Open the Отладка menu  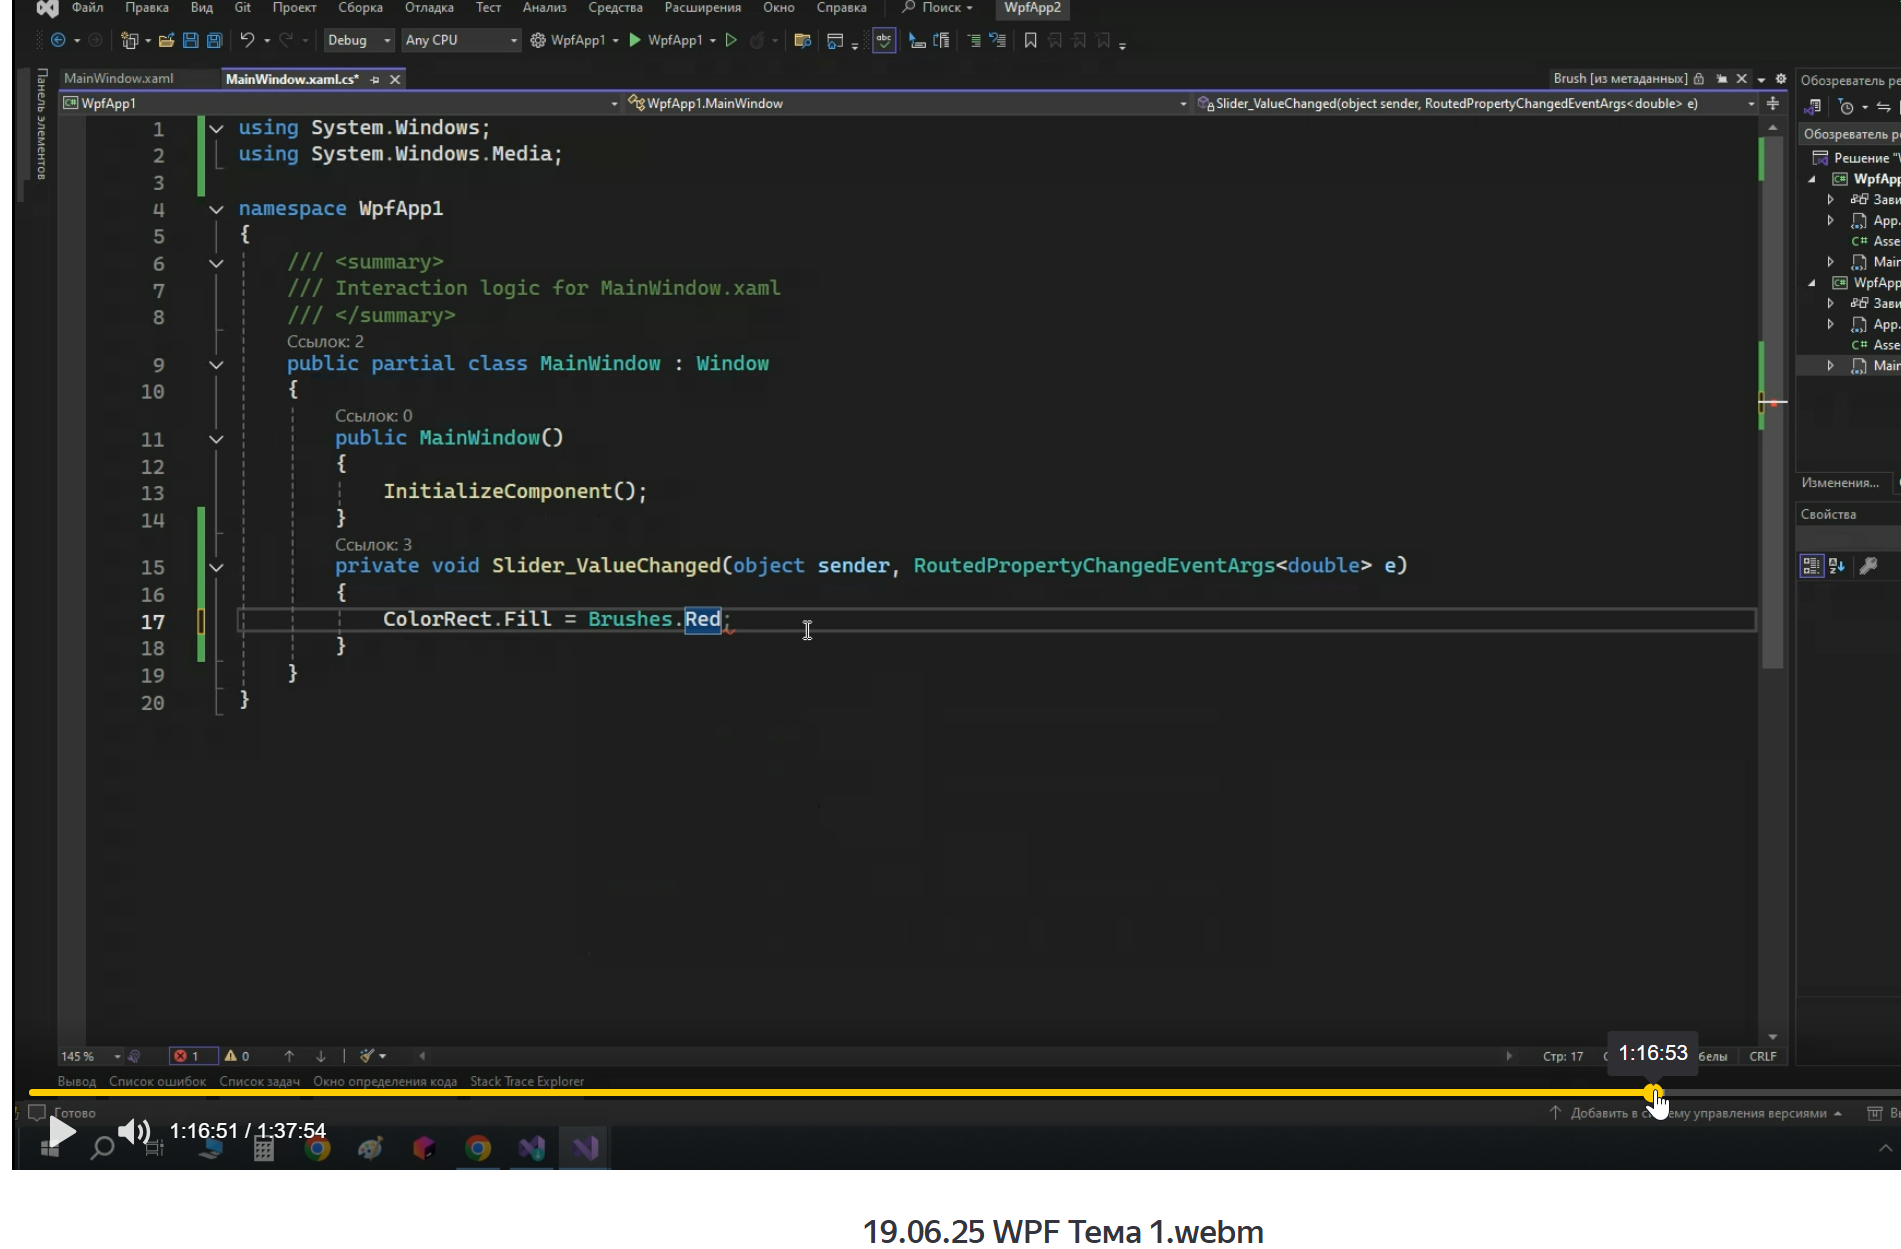coord(429,8)
